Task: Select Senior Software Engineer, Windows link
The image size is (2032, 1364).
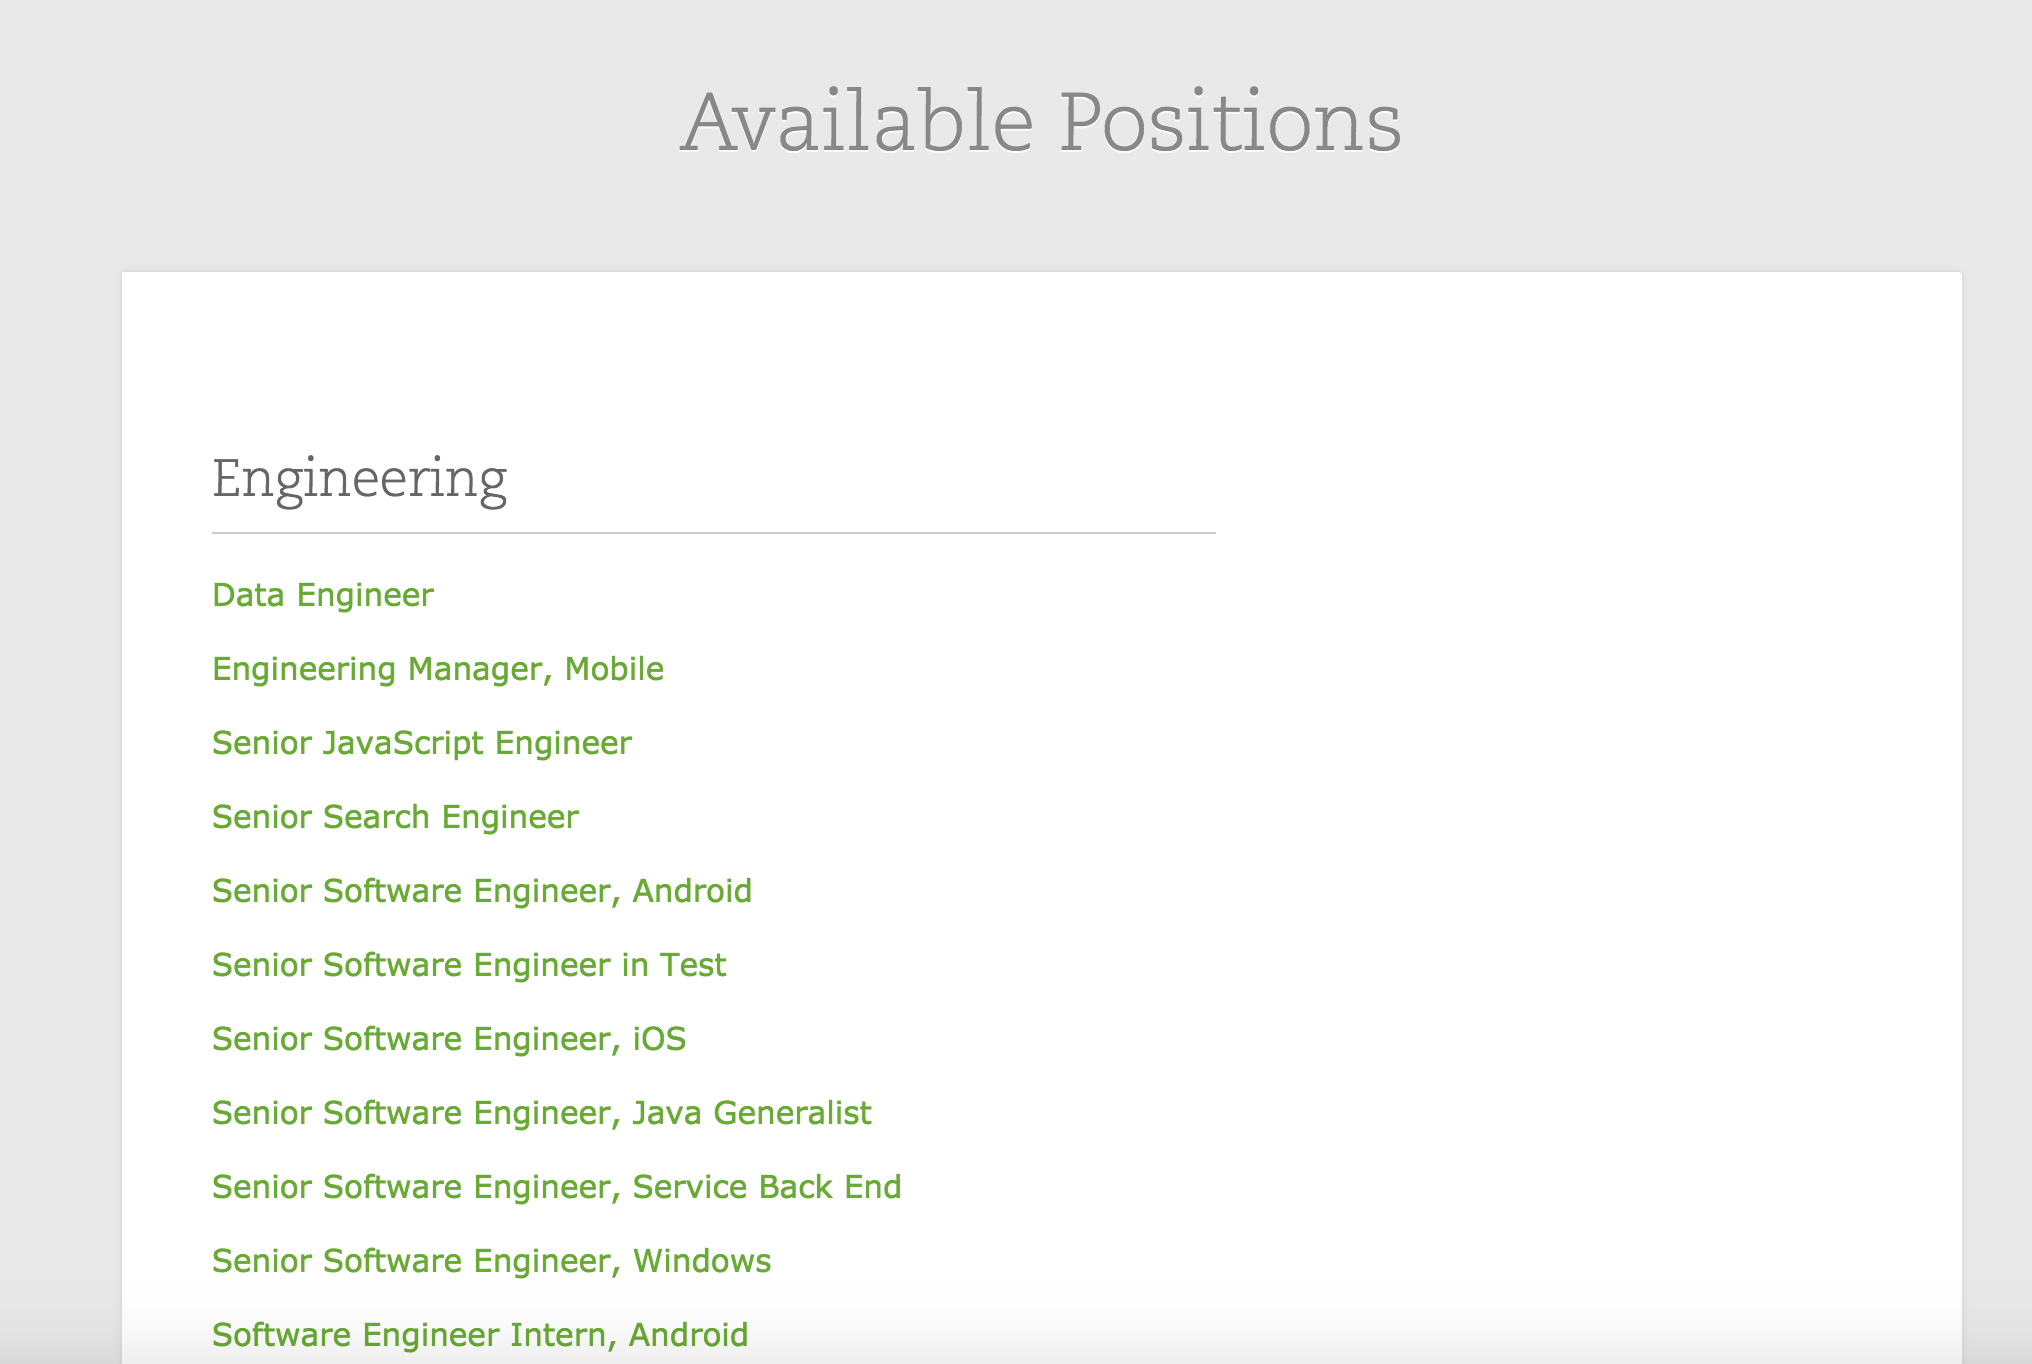Action: pos(491,1261)
